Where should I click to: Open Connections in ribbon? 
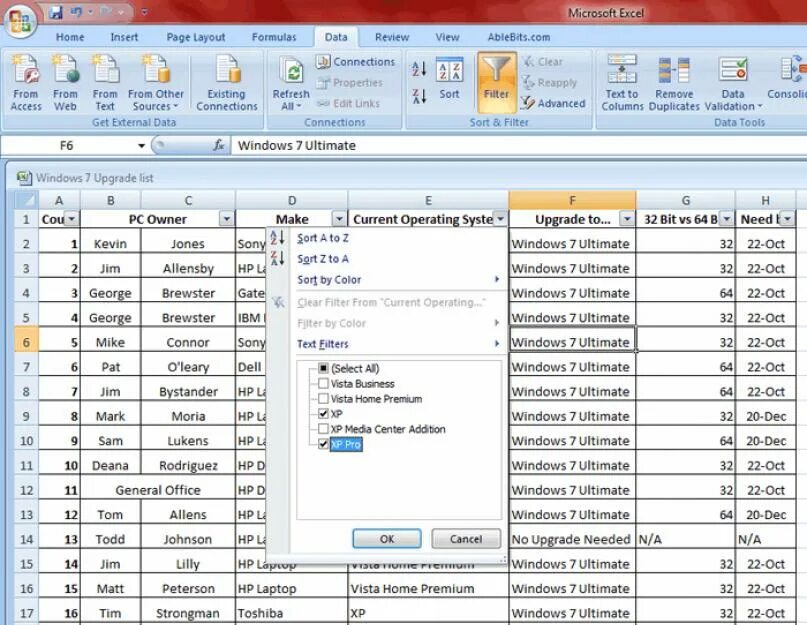pyautogui.click(x=356, y=62)
